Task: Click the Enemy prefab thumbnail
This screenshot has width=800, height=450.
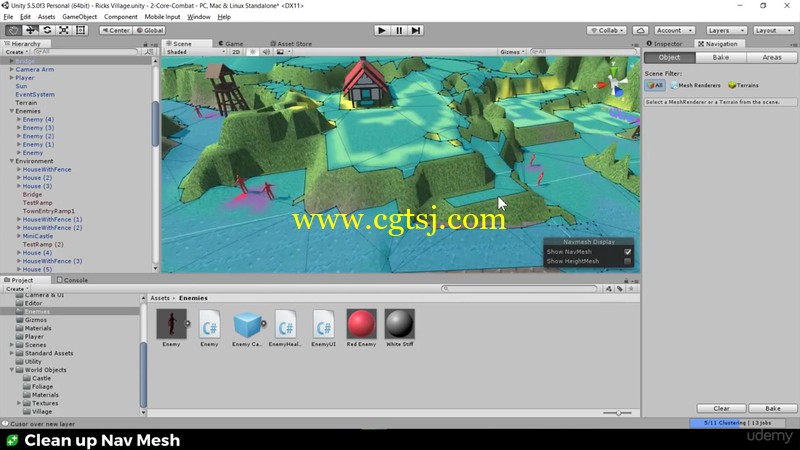Action: pos(171,323)
